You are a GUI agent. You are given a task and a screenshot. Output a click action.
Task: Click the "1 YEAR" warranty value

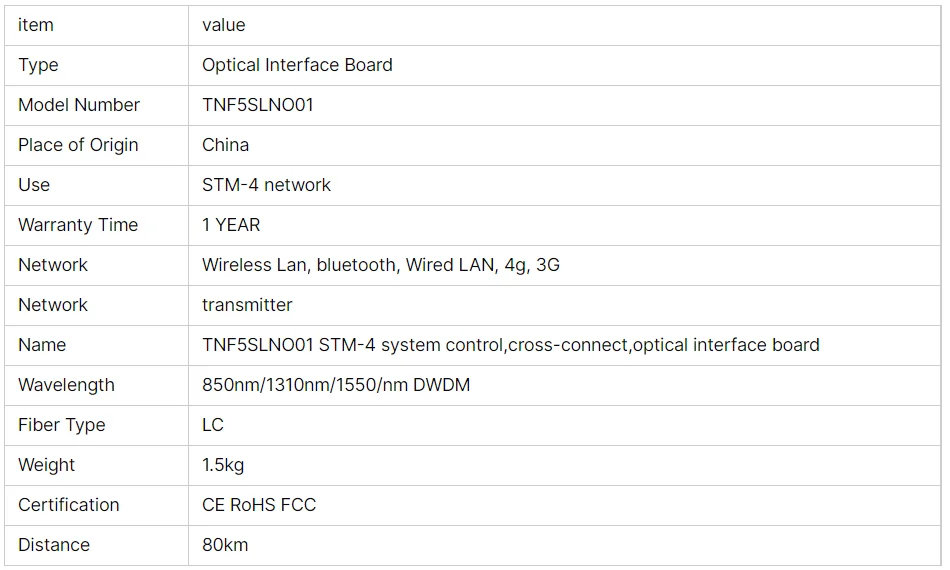(231, 225)
